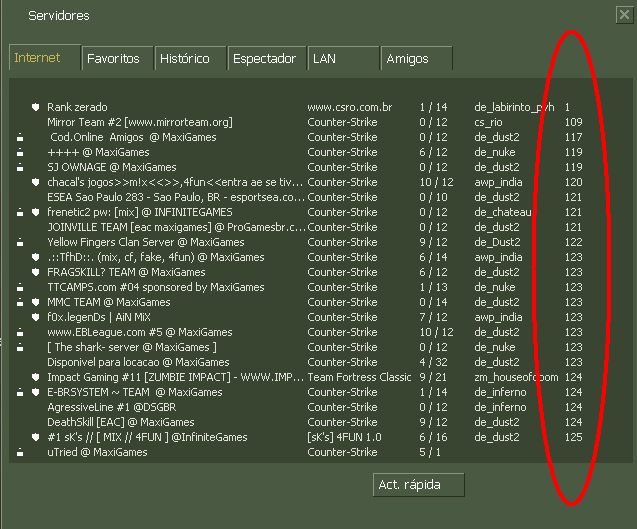Click the shield icon beside Rank zerado
Viewport: 637px width, 529px height.
pos(36,107)
